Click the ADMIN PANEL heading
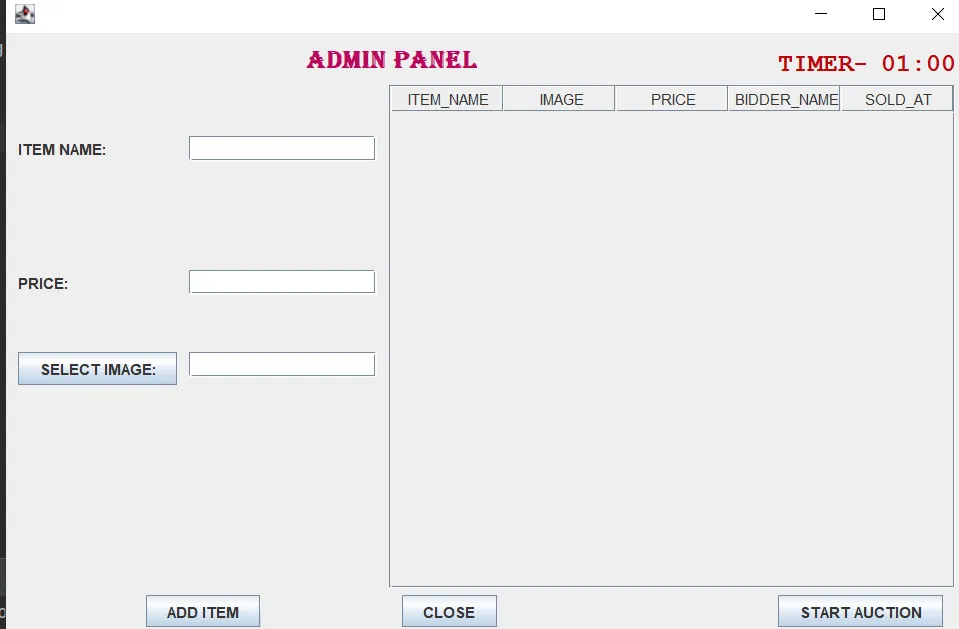The height and width of the screenshot is (629, 959). pos(391,60)
